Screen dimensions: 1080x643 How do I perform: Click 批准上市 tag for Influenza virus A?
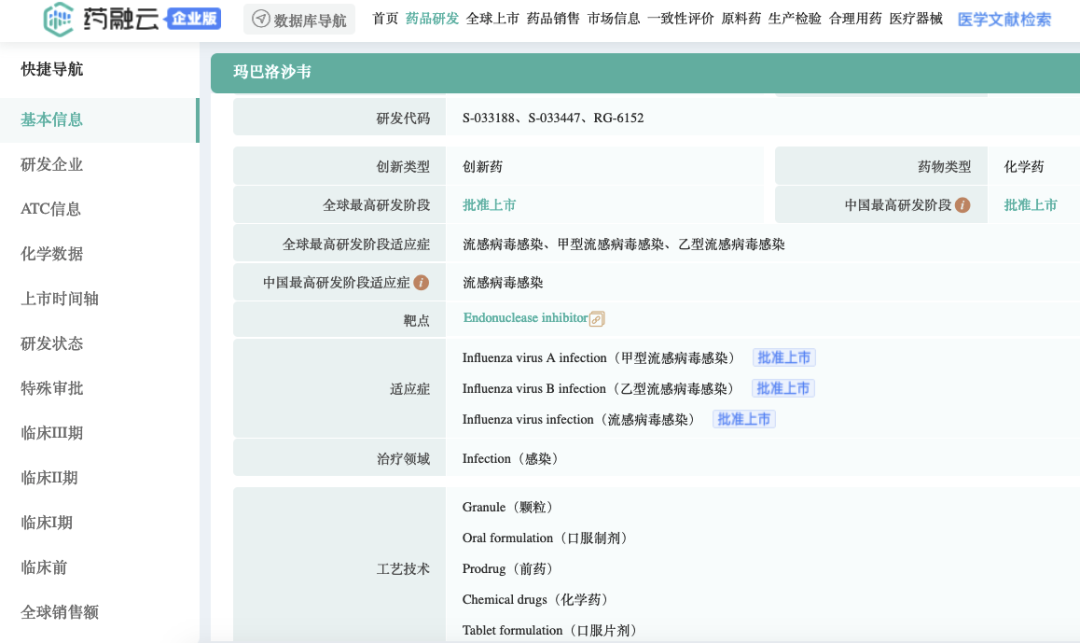pyautogui.click(x=785, y=358)
